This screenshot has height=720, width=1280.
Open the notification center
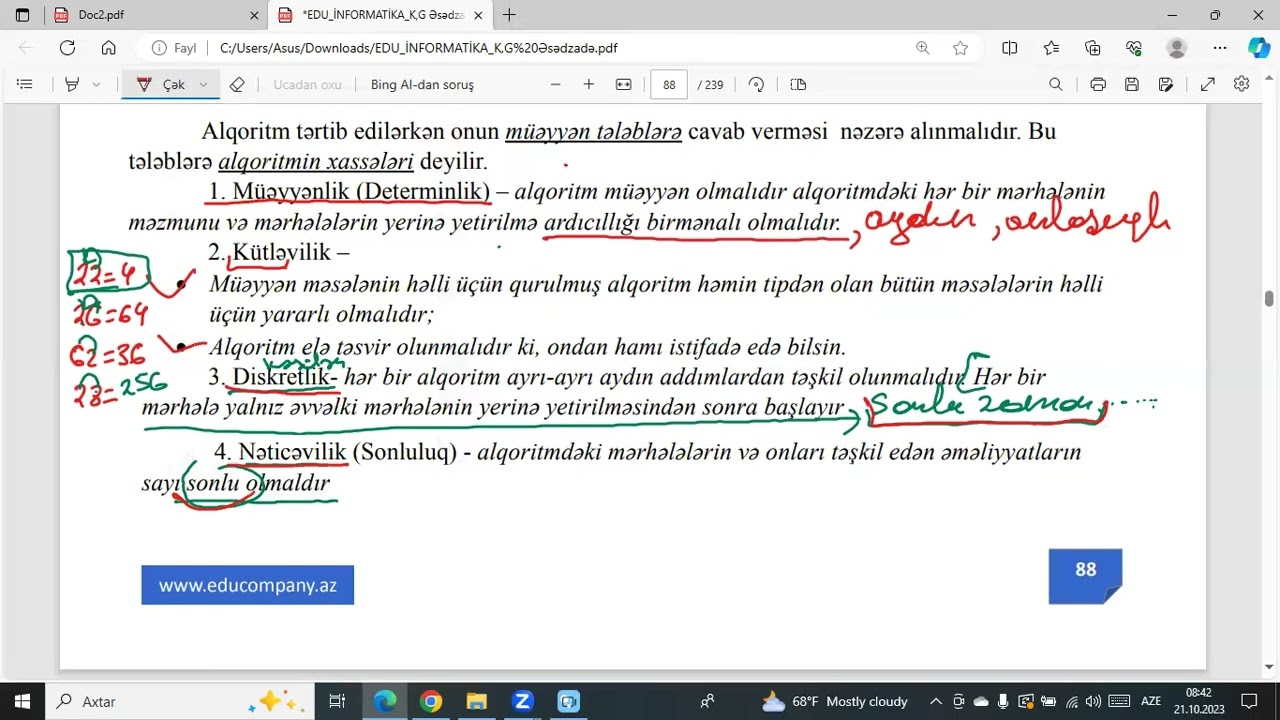tap(1249, 702)
